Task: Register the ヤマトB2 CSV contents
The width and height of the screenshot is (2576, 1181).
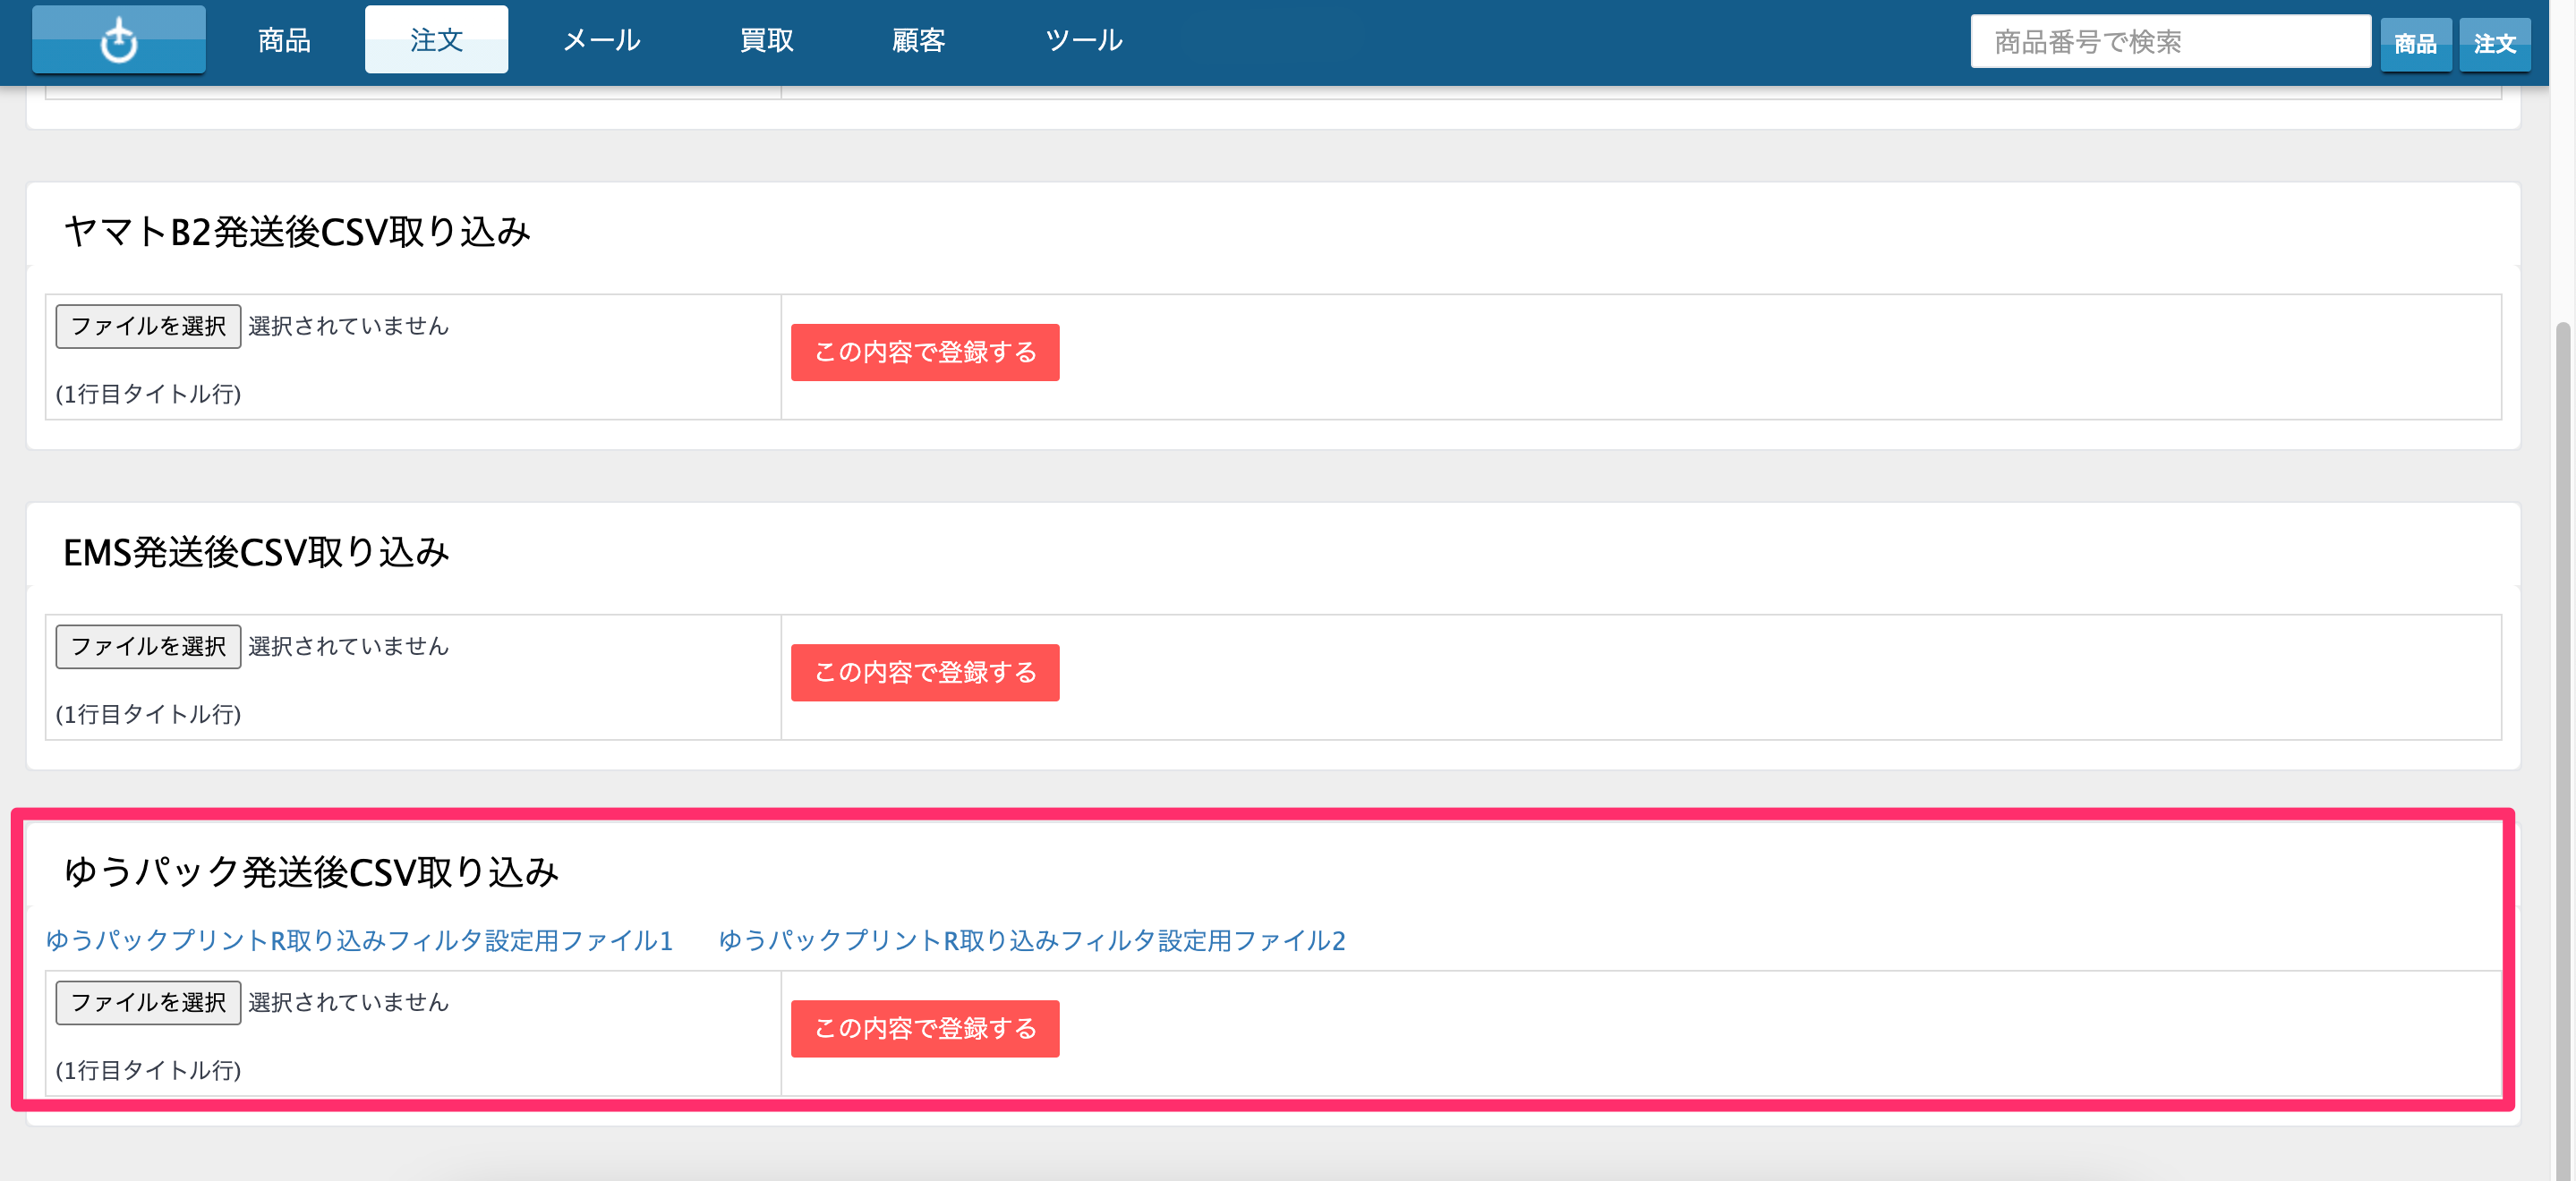Action: (x=925, y=352)
